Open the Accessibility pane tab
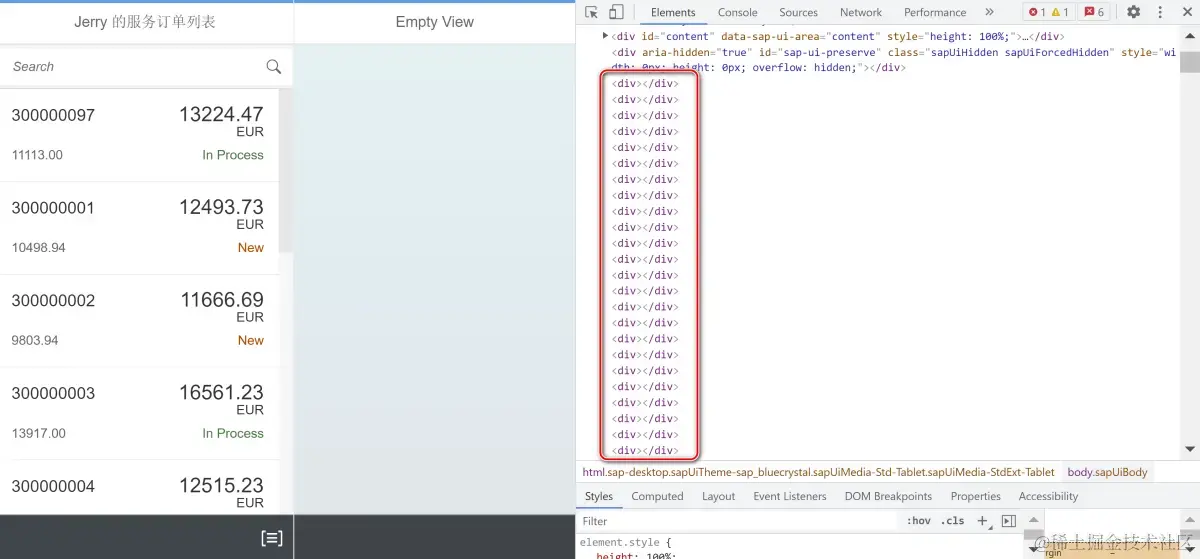Viewport: 1200px width, 559px height. pos(1048,496)
